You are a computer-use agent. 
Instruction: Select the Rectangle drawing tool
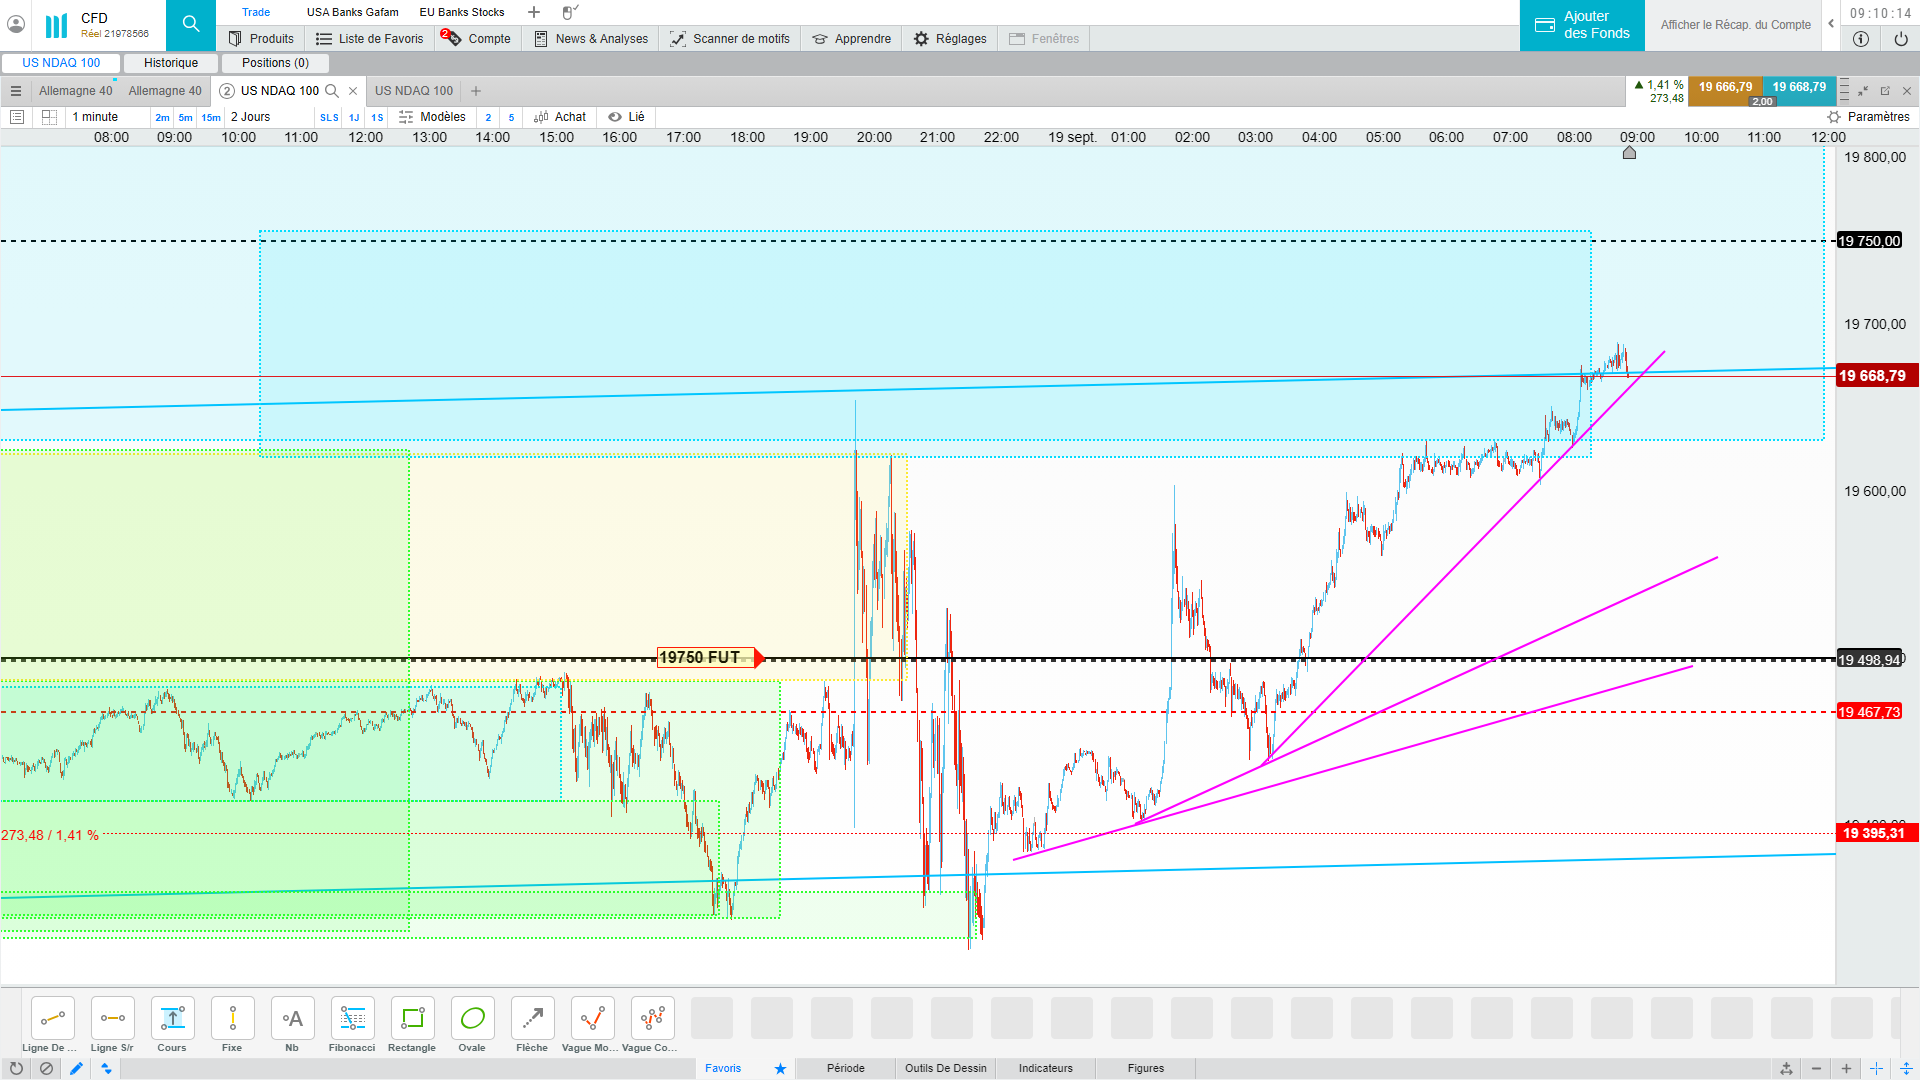click(412, 1019)
